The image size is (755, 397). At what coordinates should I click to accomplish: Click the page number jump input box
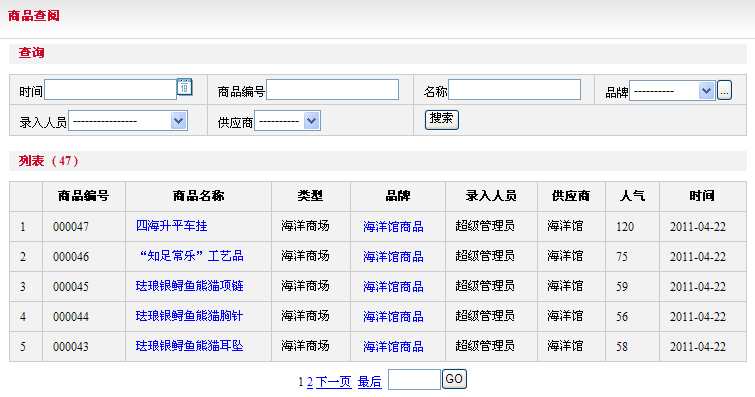414,380
